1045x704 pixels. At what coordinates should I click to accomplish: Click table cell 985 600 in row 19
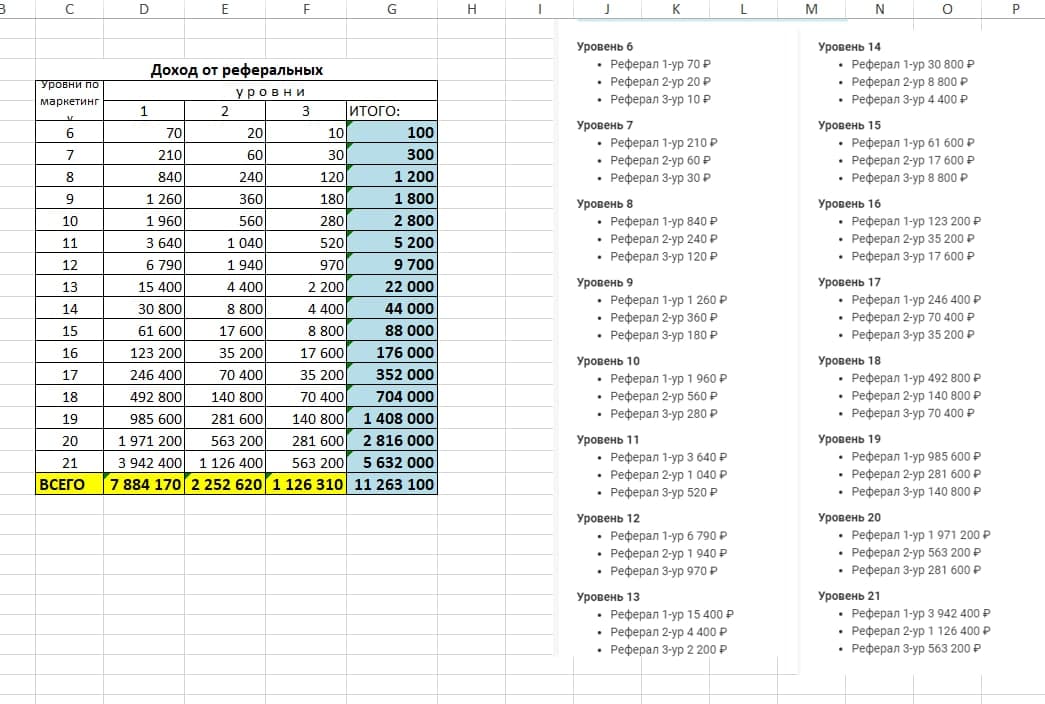pos(144,419)
